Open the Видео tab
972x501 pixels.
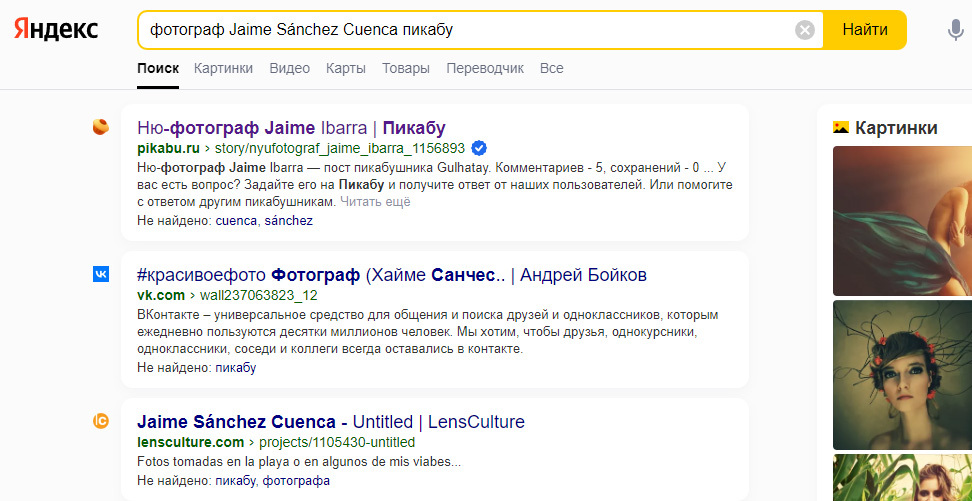(289, 68)
